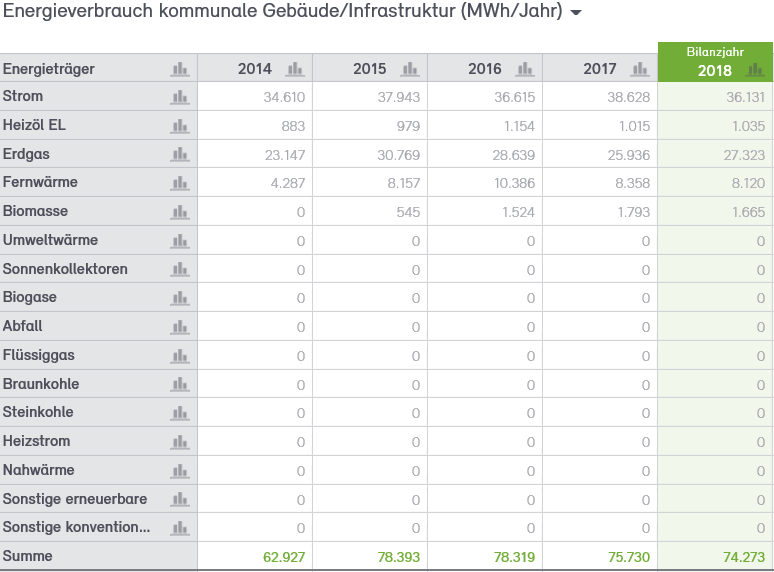Image resolution: width=774 pixels, height=572 pixels.
Task: Click Biomasse value 1.665
Action: 748,212
